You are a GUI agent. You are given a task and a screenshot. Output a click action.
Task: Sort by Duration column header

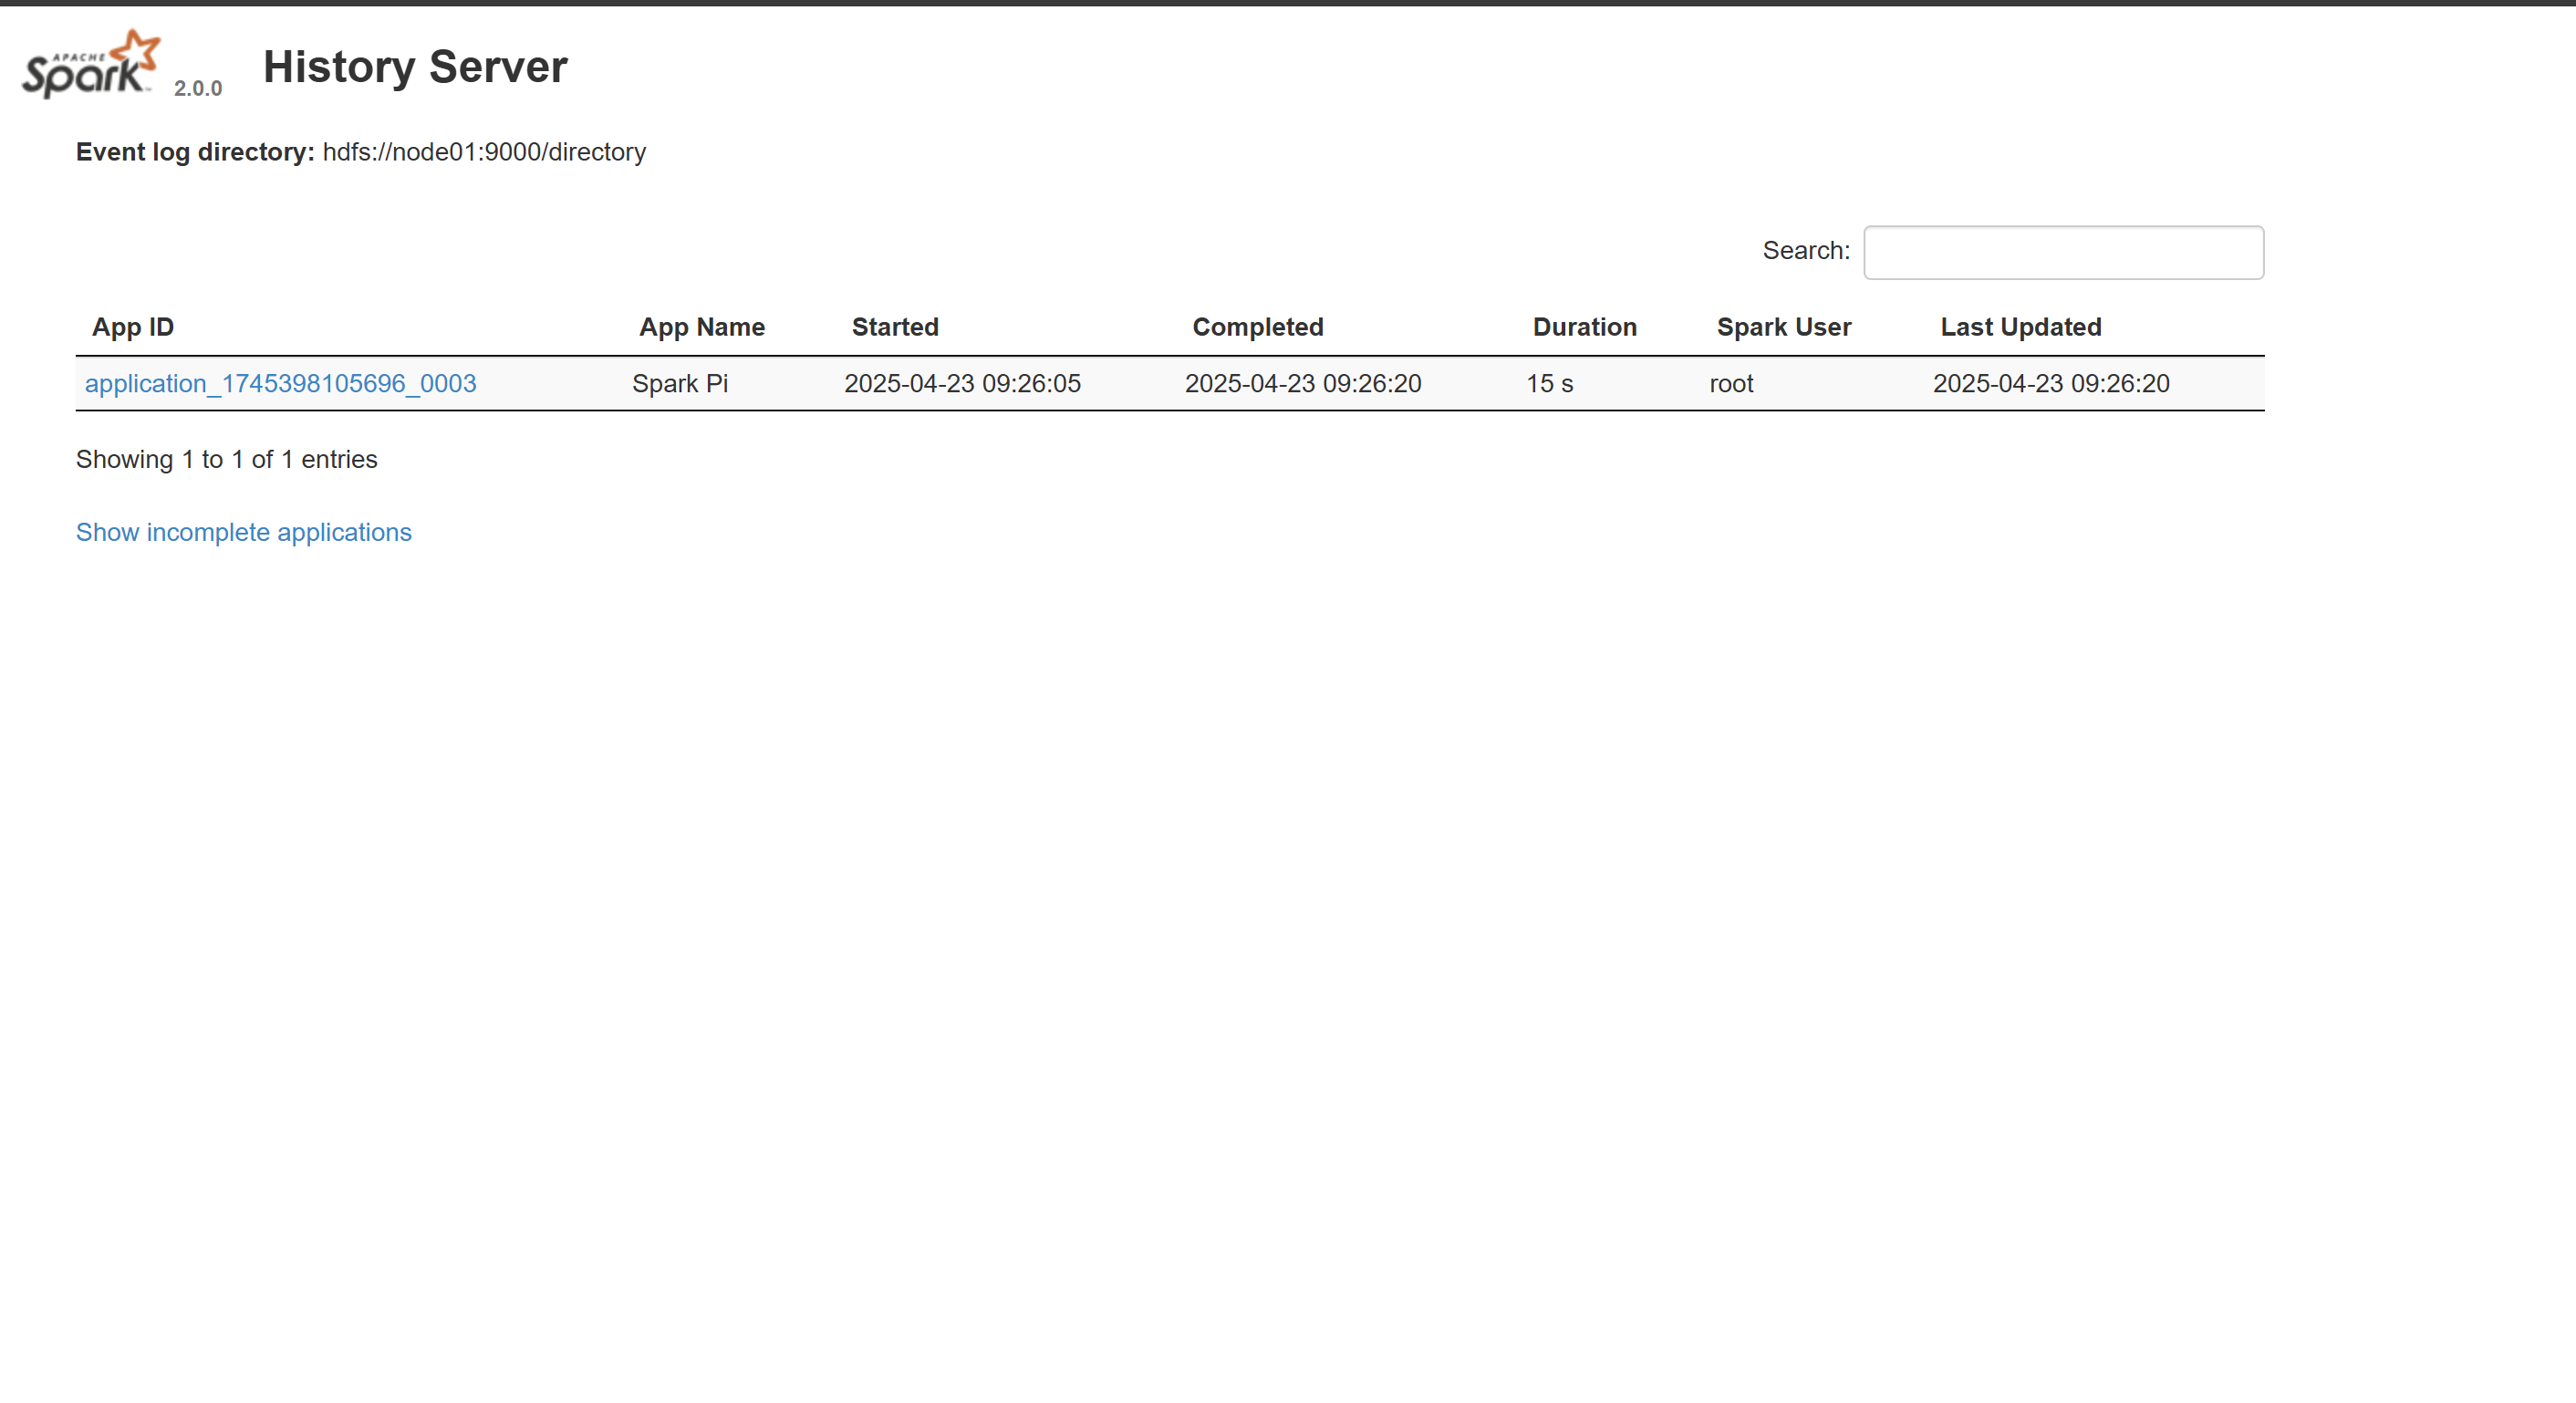pyautogui.click(x=1584, y=327)
